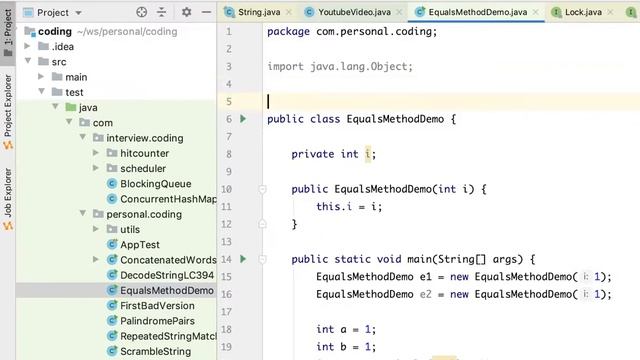Switch to String.java tab
Screen dimensions: 640x360
[x=259, y=12]
